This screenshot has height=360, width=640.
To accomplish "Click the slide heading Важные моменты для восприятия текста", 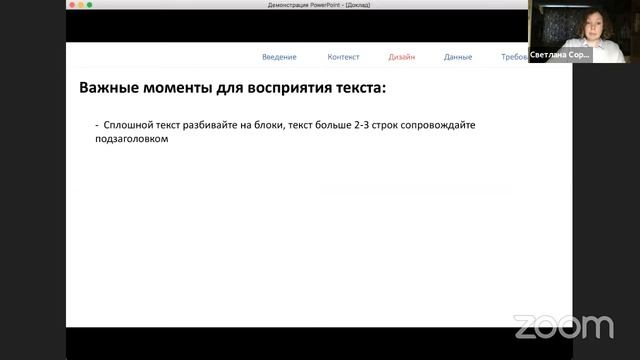I will pyautogui.click(x=232, y=88).
